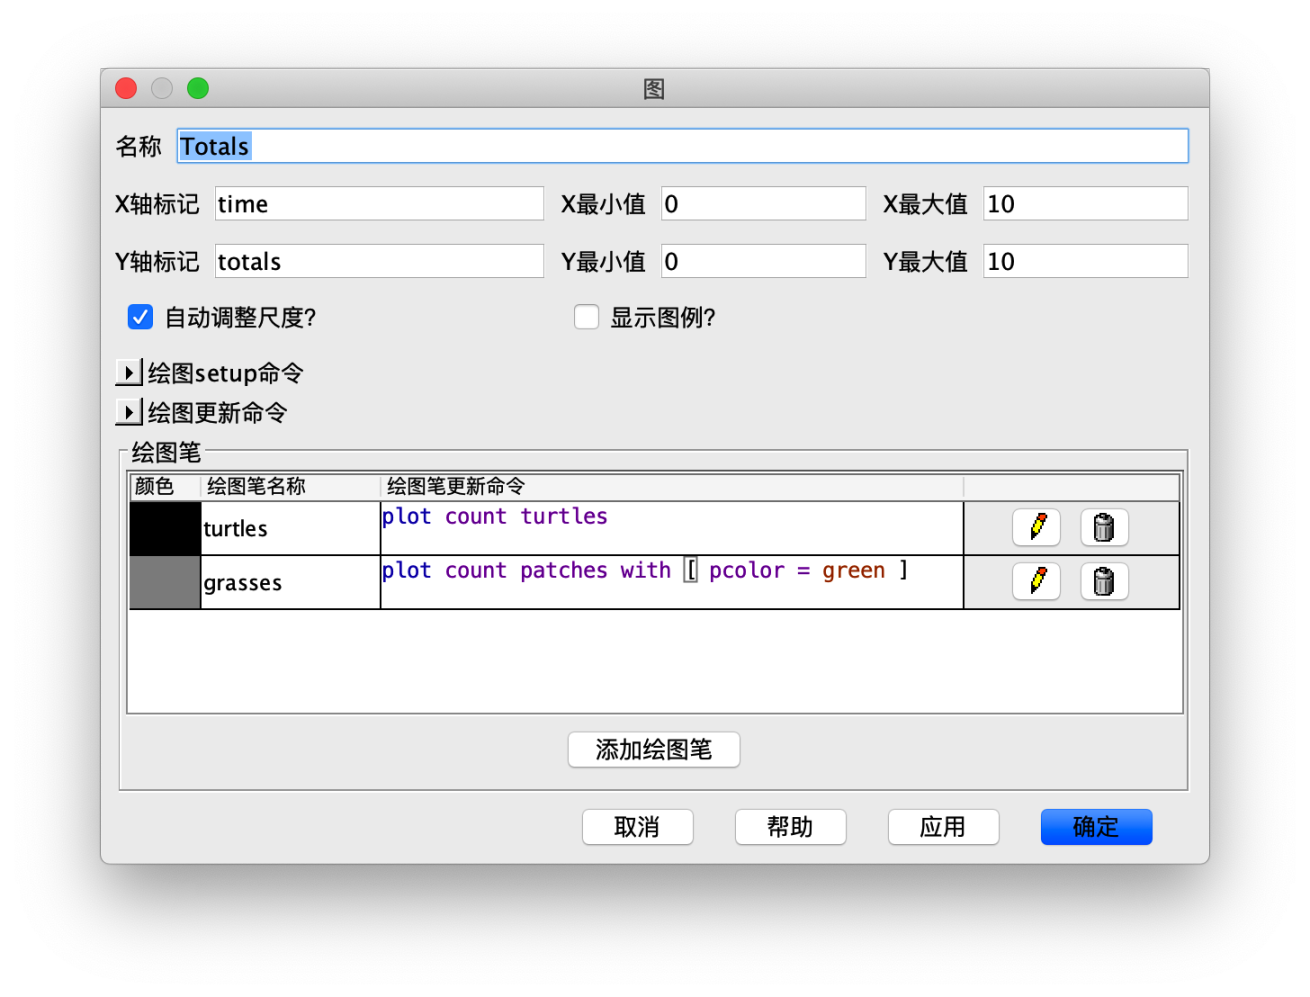This screenshot has width=1310, height=997.
Task: Click the X最小值 input field
Action: pyautogui.click(x=764, y=204)
